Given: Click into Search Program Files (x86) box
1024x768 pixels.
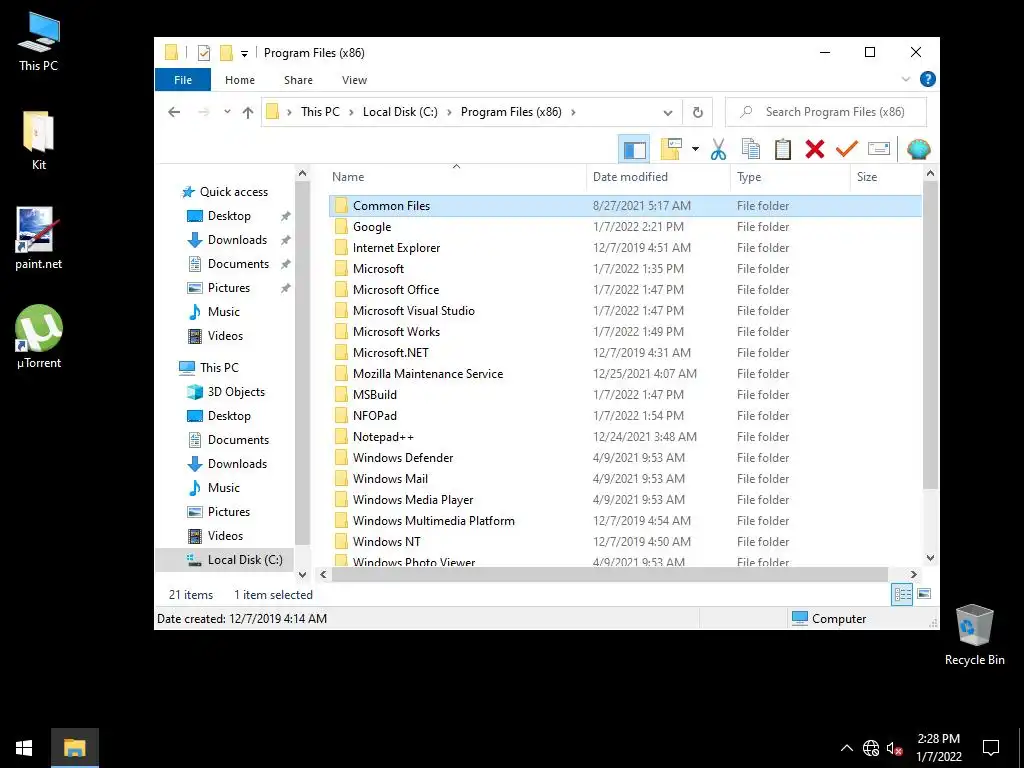Looking at the screenshot, I should (826, 112).
